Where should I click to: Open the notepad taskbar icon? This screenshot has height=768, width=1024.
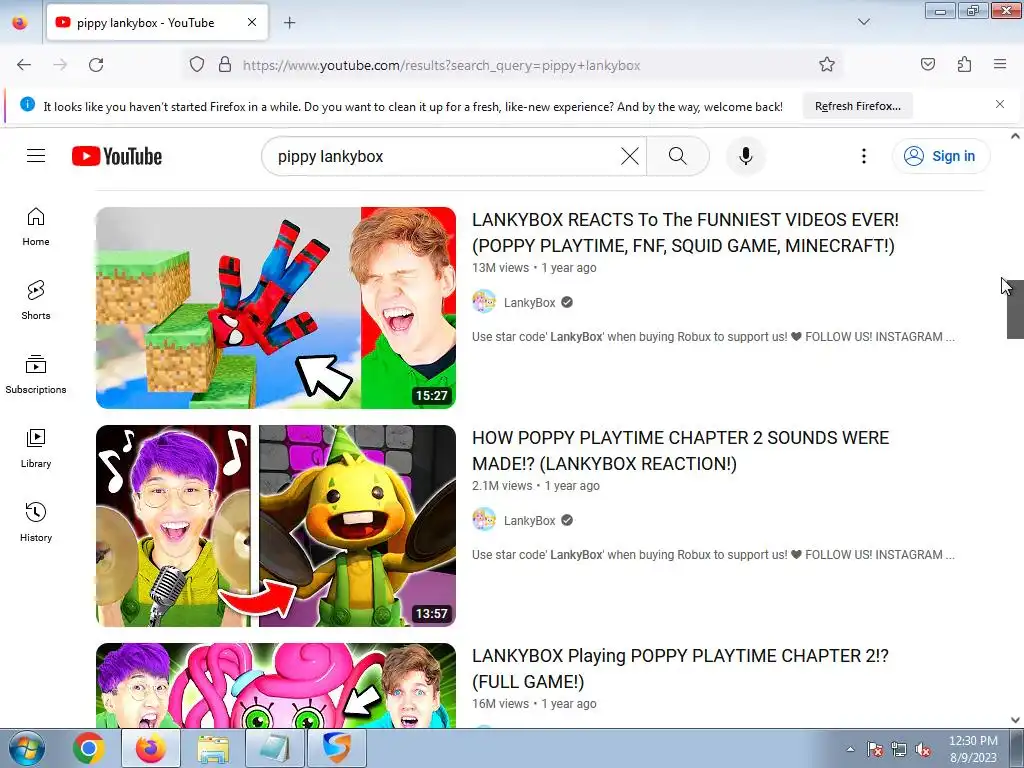(x=275, y=748)
